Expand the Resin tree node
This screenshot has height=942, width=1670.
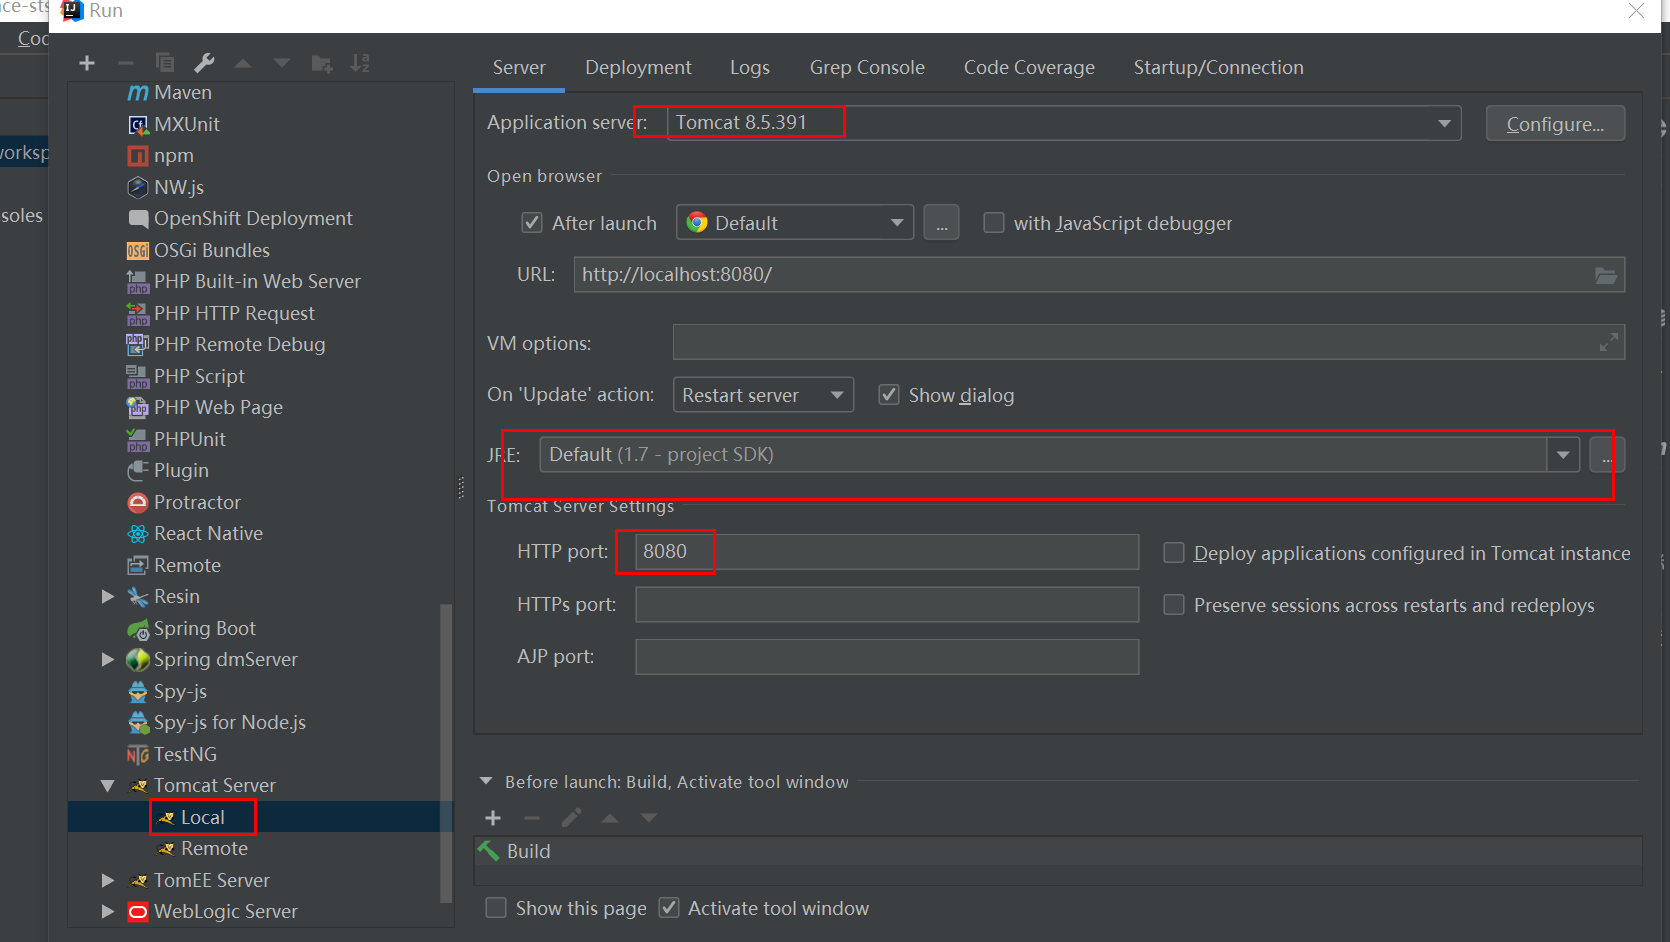click(108, 597)
